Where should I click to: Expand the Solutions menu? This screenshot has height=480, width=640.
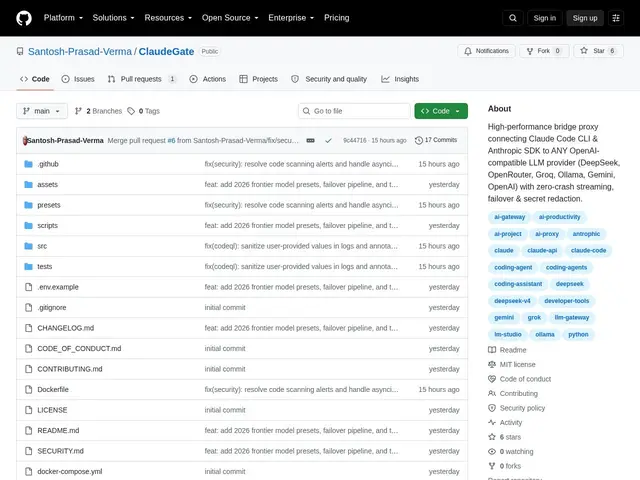pos(113,18)
